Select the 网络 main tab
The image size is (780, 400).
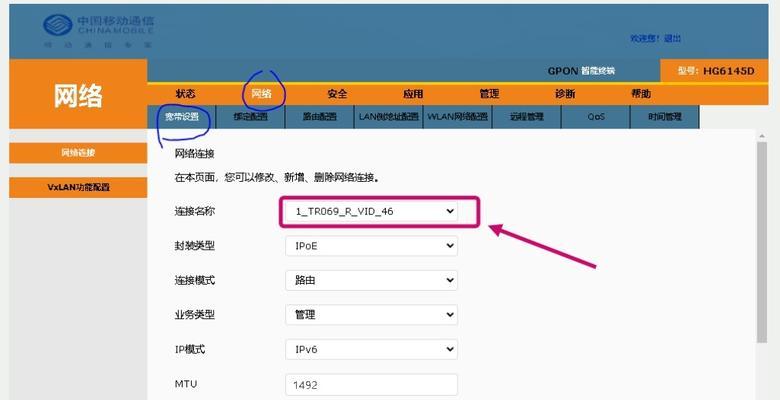pos(262,93)
